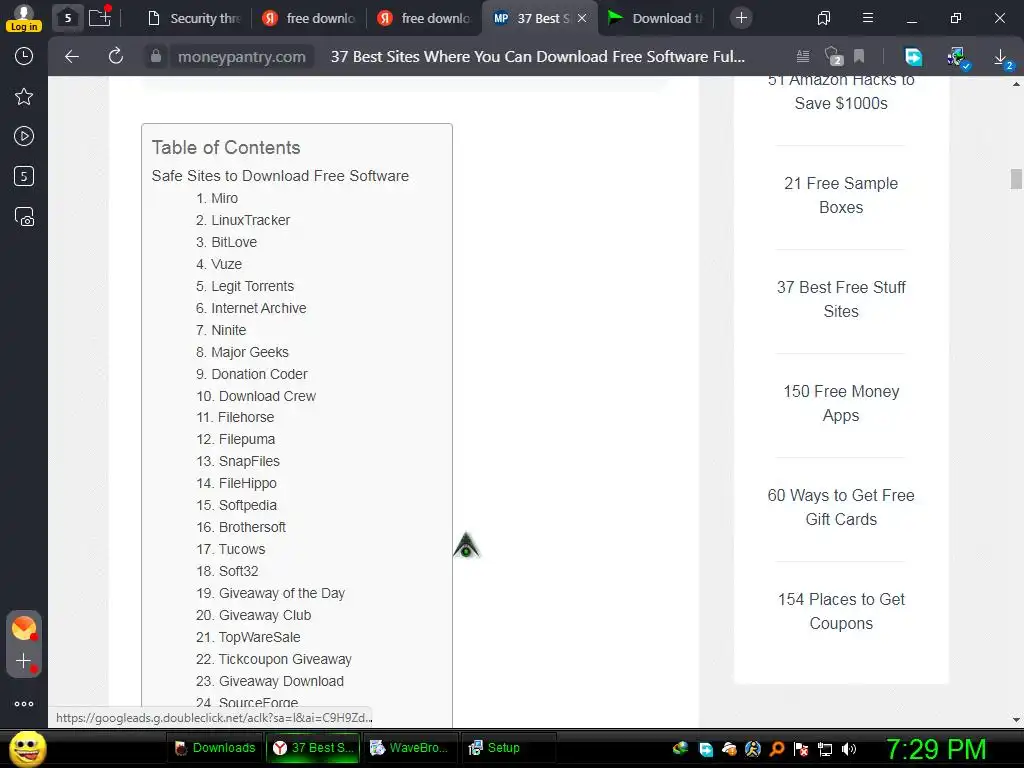This screenshot has height=768, width=1024.
Task: Go back to previous page
Action: 72,57
